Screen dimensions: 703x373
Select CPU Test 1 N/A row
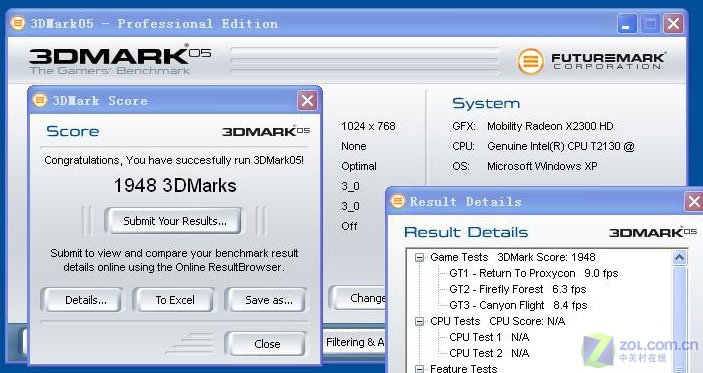pyautogui.click(x=489, y=337)
